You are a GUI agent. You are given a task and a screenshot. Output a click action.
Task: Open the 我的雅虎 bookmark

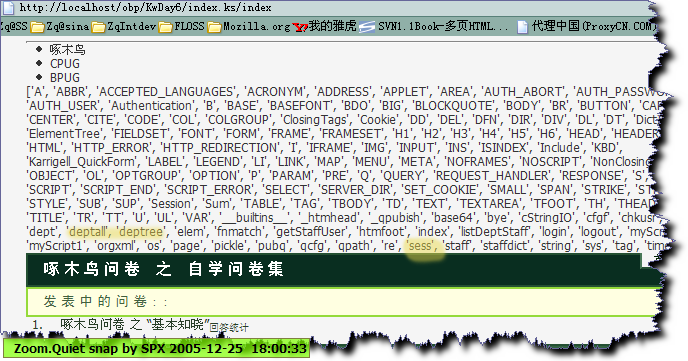[332, 26]
